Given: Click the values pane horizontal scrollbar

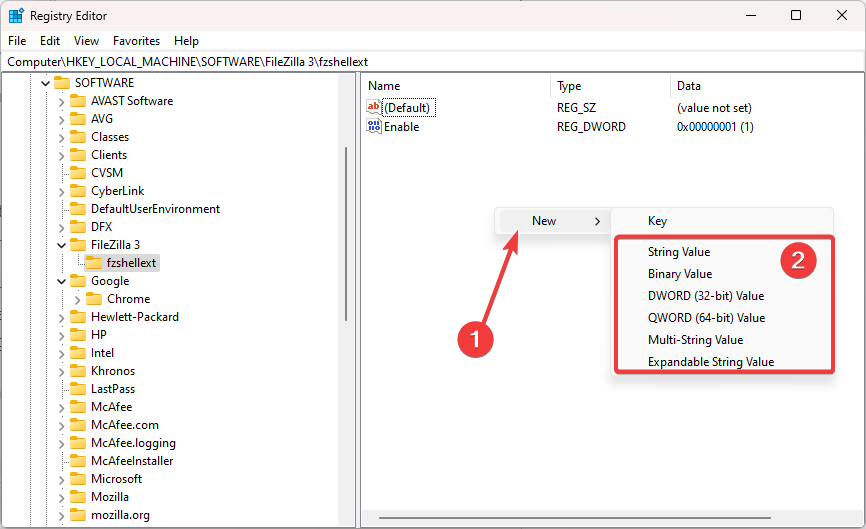Looking at the screenshot, I should [x=574, y=518].
